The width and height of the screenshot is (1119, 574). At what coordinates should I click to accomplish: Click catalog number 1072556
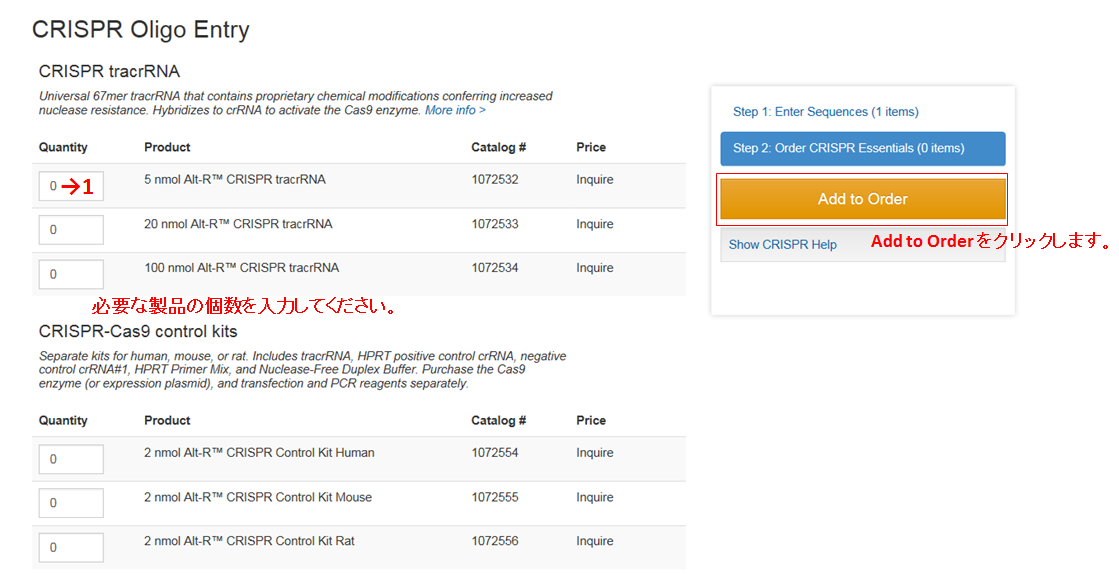click(x=495, y=541)
